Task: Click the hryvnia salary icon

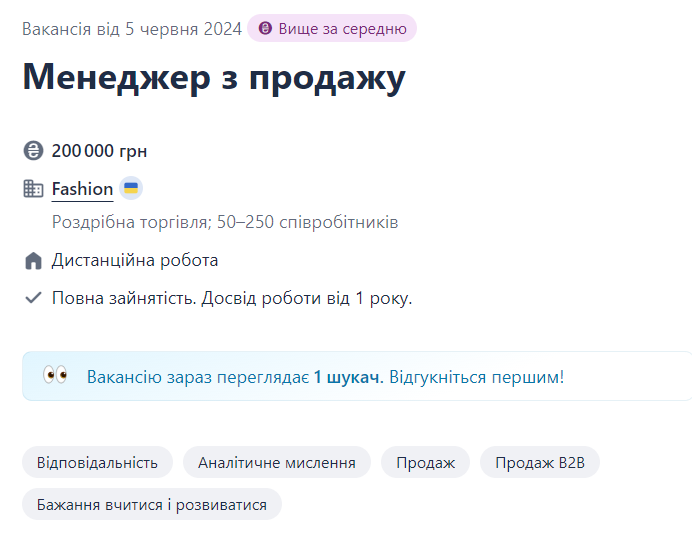Action: coord(33,151)
